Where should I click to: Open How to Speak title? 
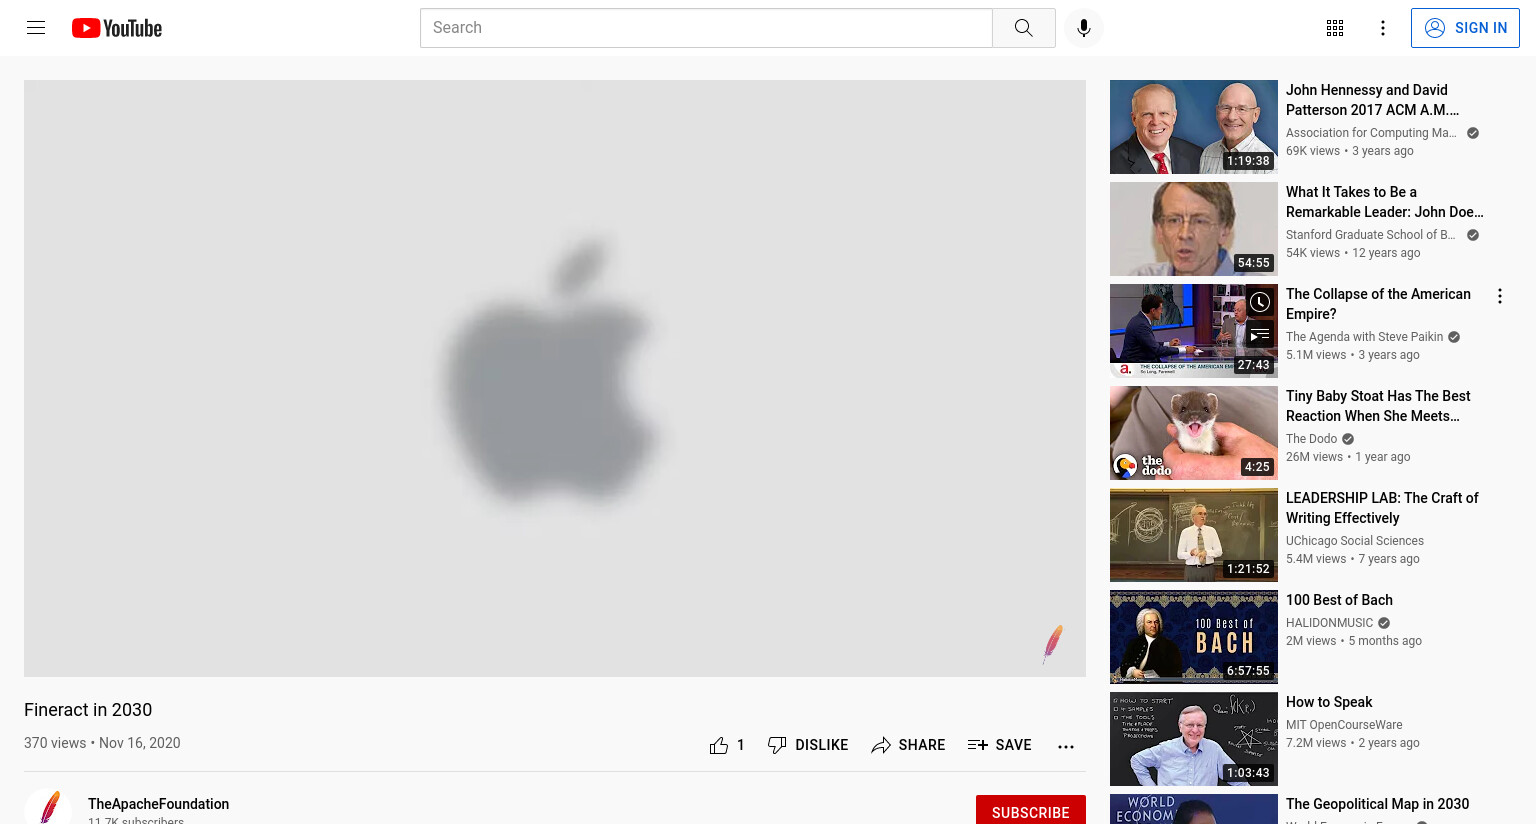point(1329,702)
